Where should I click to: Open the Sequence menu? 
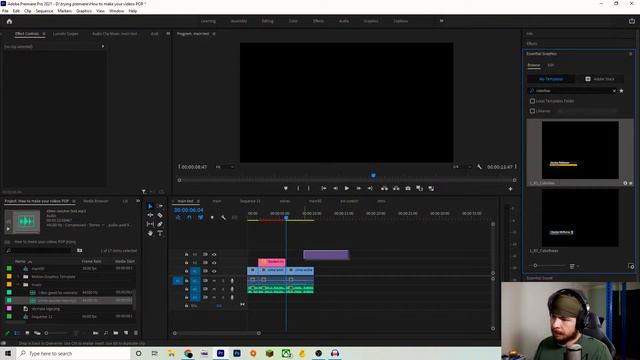(44, 11)
